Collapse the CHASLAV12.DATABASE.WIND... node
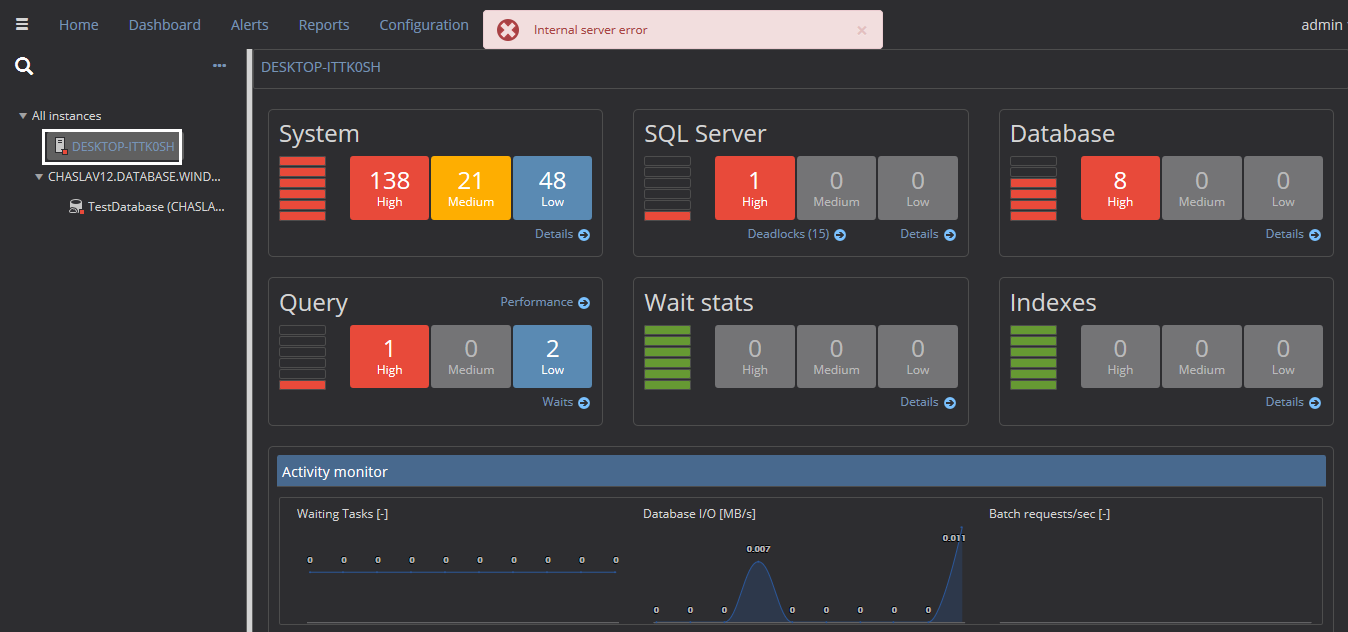1348x632 pixels. 39,177
